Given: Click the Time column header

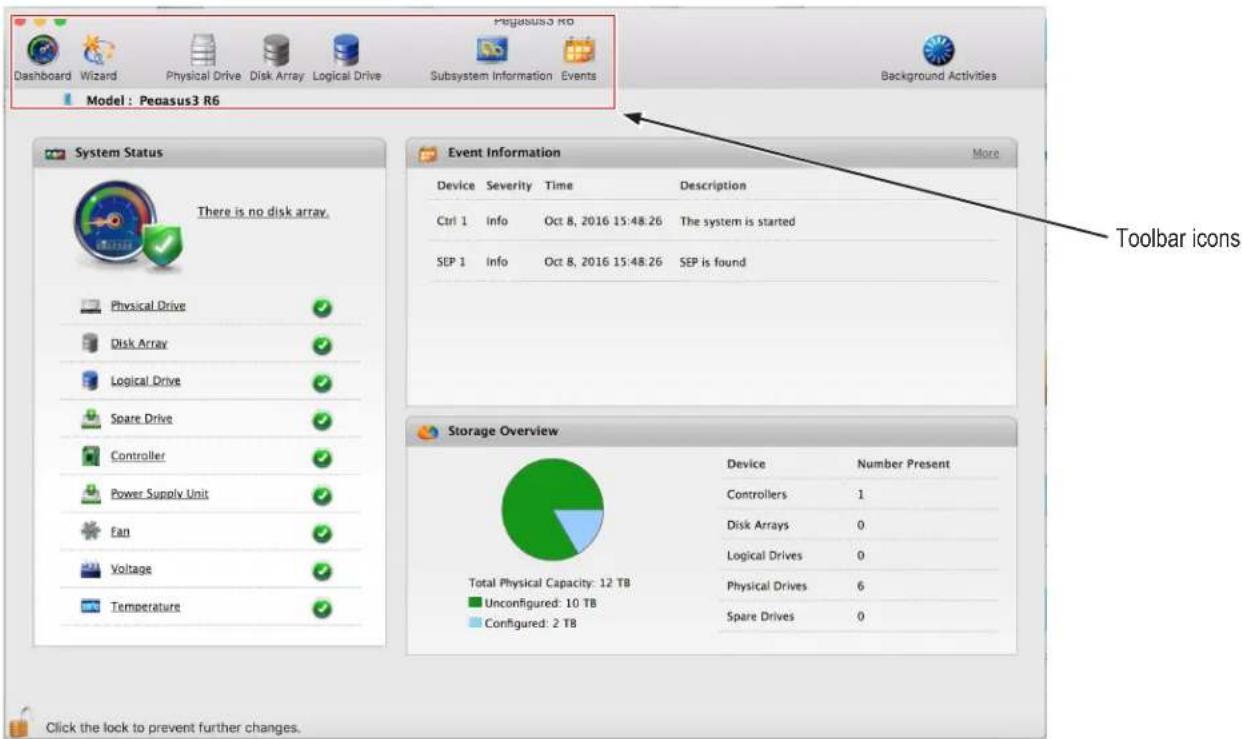Looking at the screenshot, I should coord(559,186).
